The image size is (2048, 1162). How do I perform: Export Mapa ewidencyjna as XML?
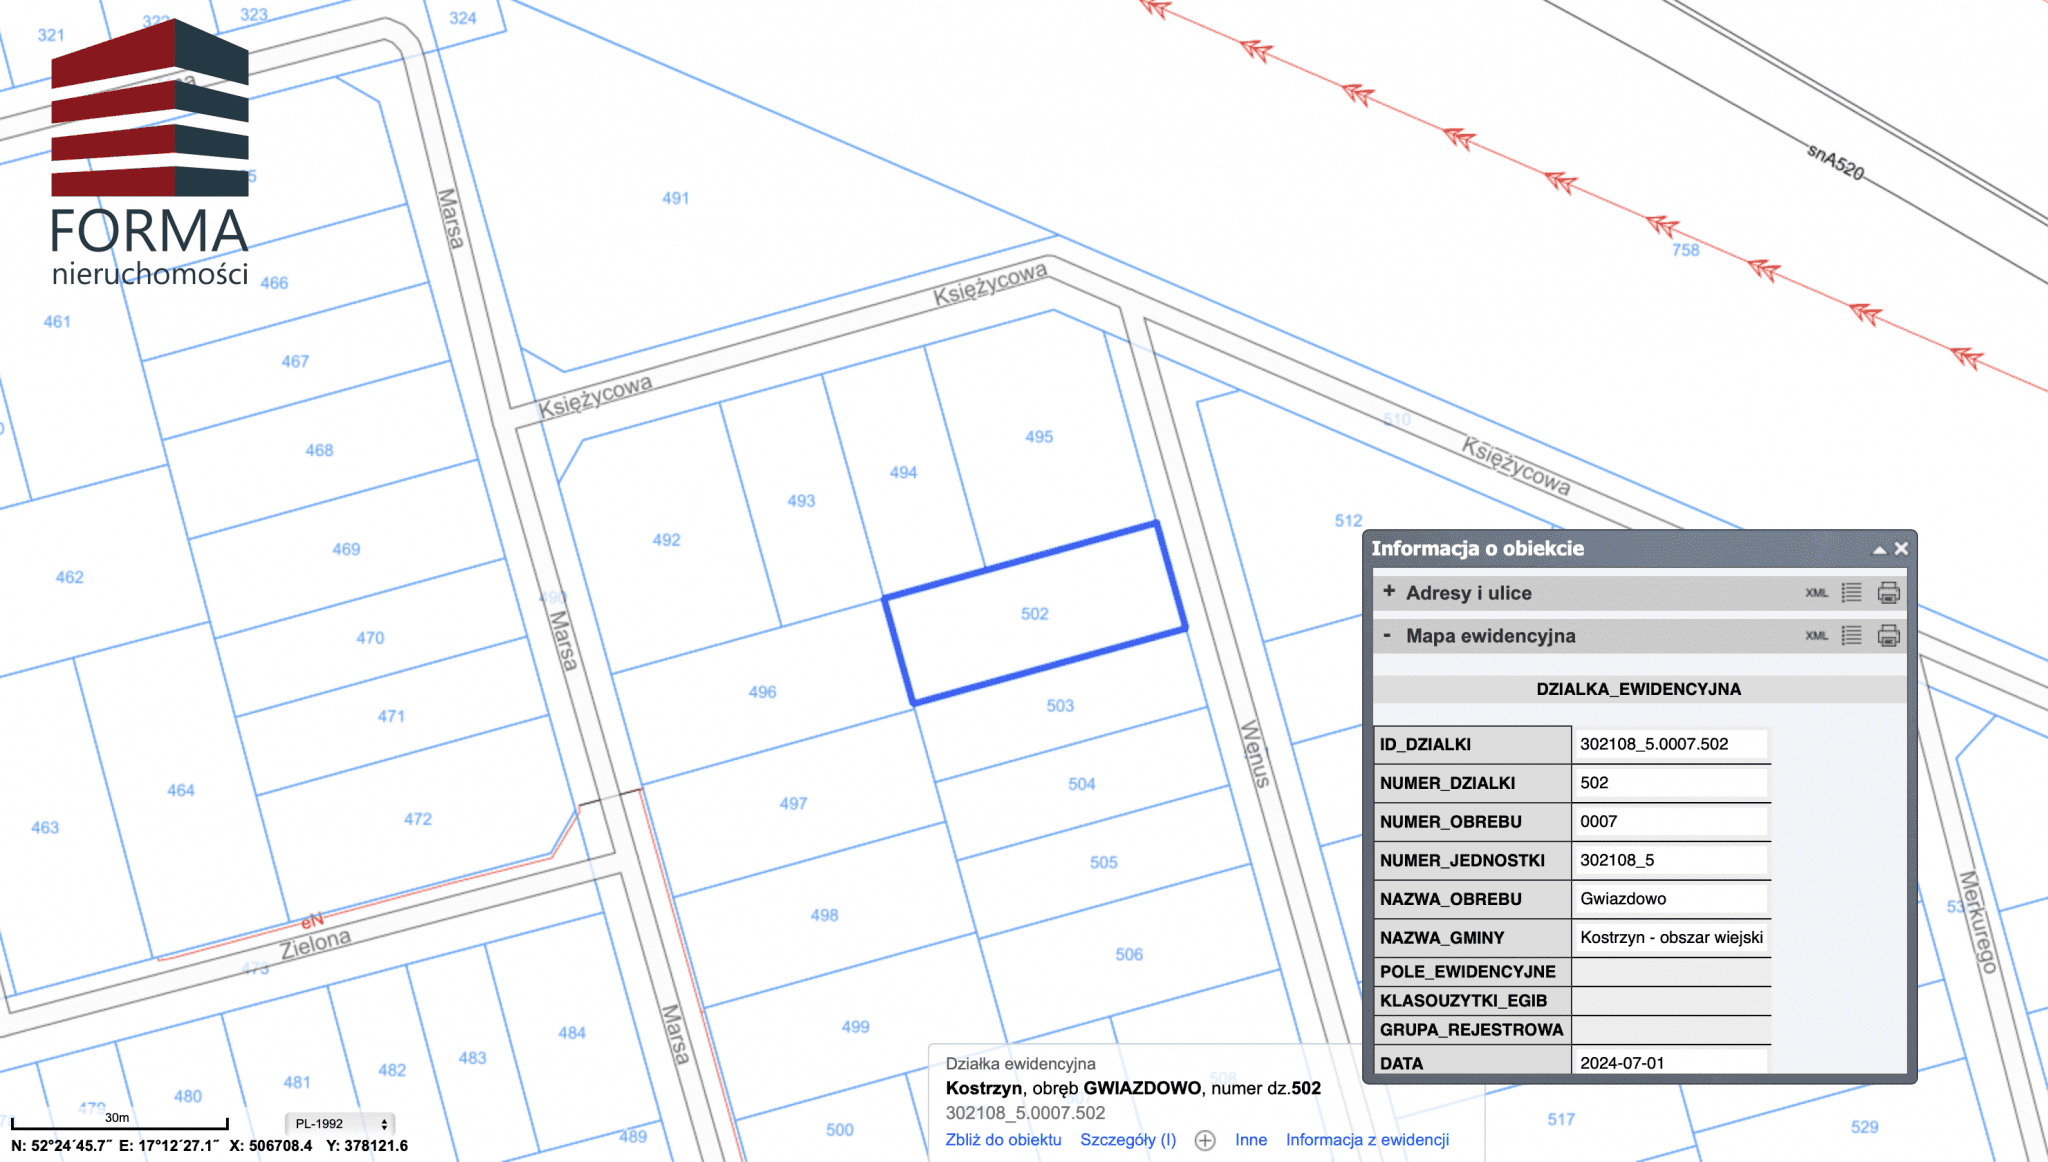tap(1816, 636)
